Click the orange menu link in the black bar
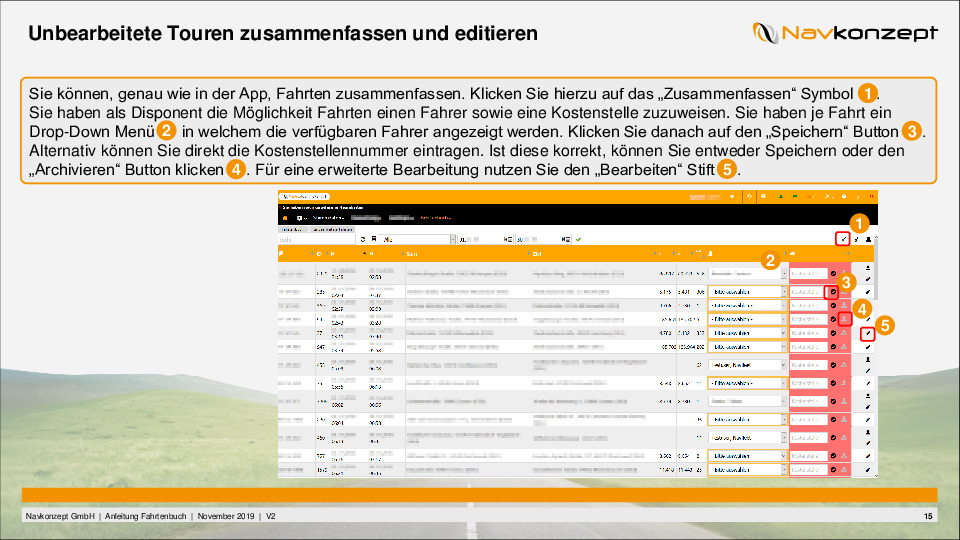 tap(437, 216)
